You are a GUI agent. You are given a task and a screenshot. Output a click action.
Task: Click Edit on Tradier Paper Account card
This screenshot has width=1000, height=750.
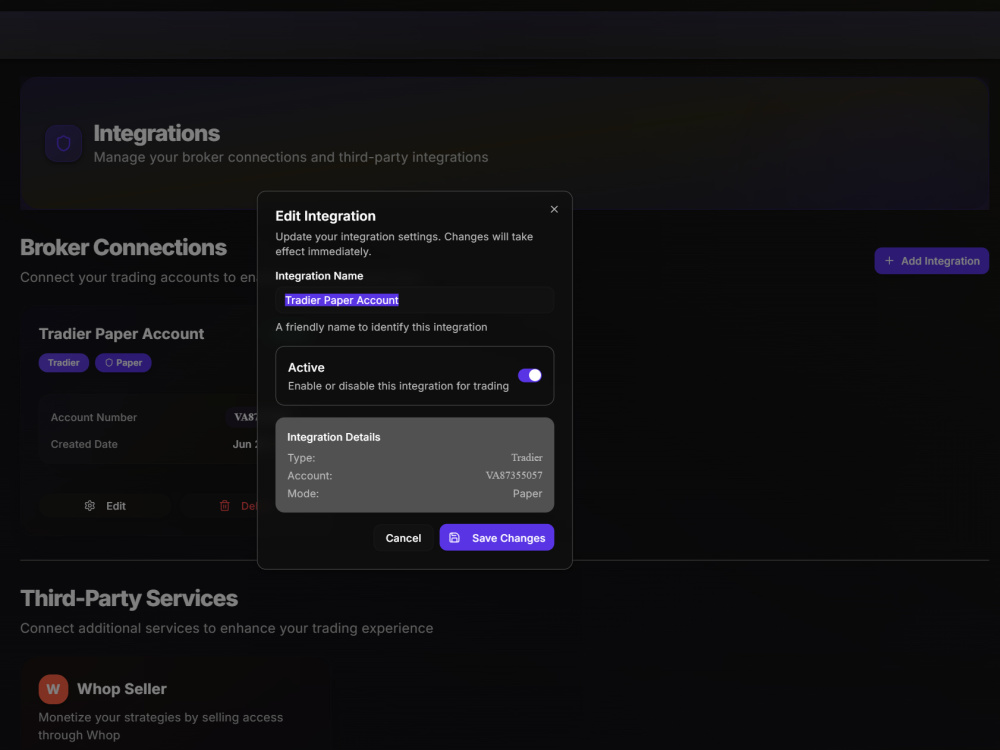click(x=105, y=506)
